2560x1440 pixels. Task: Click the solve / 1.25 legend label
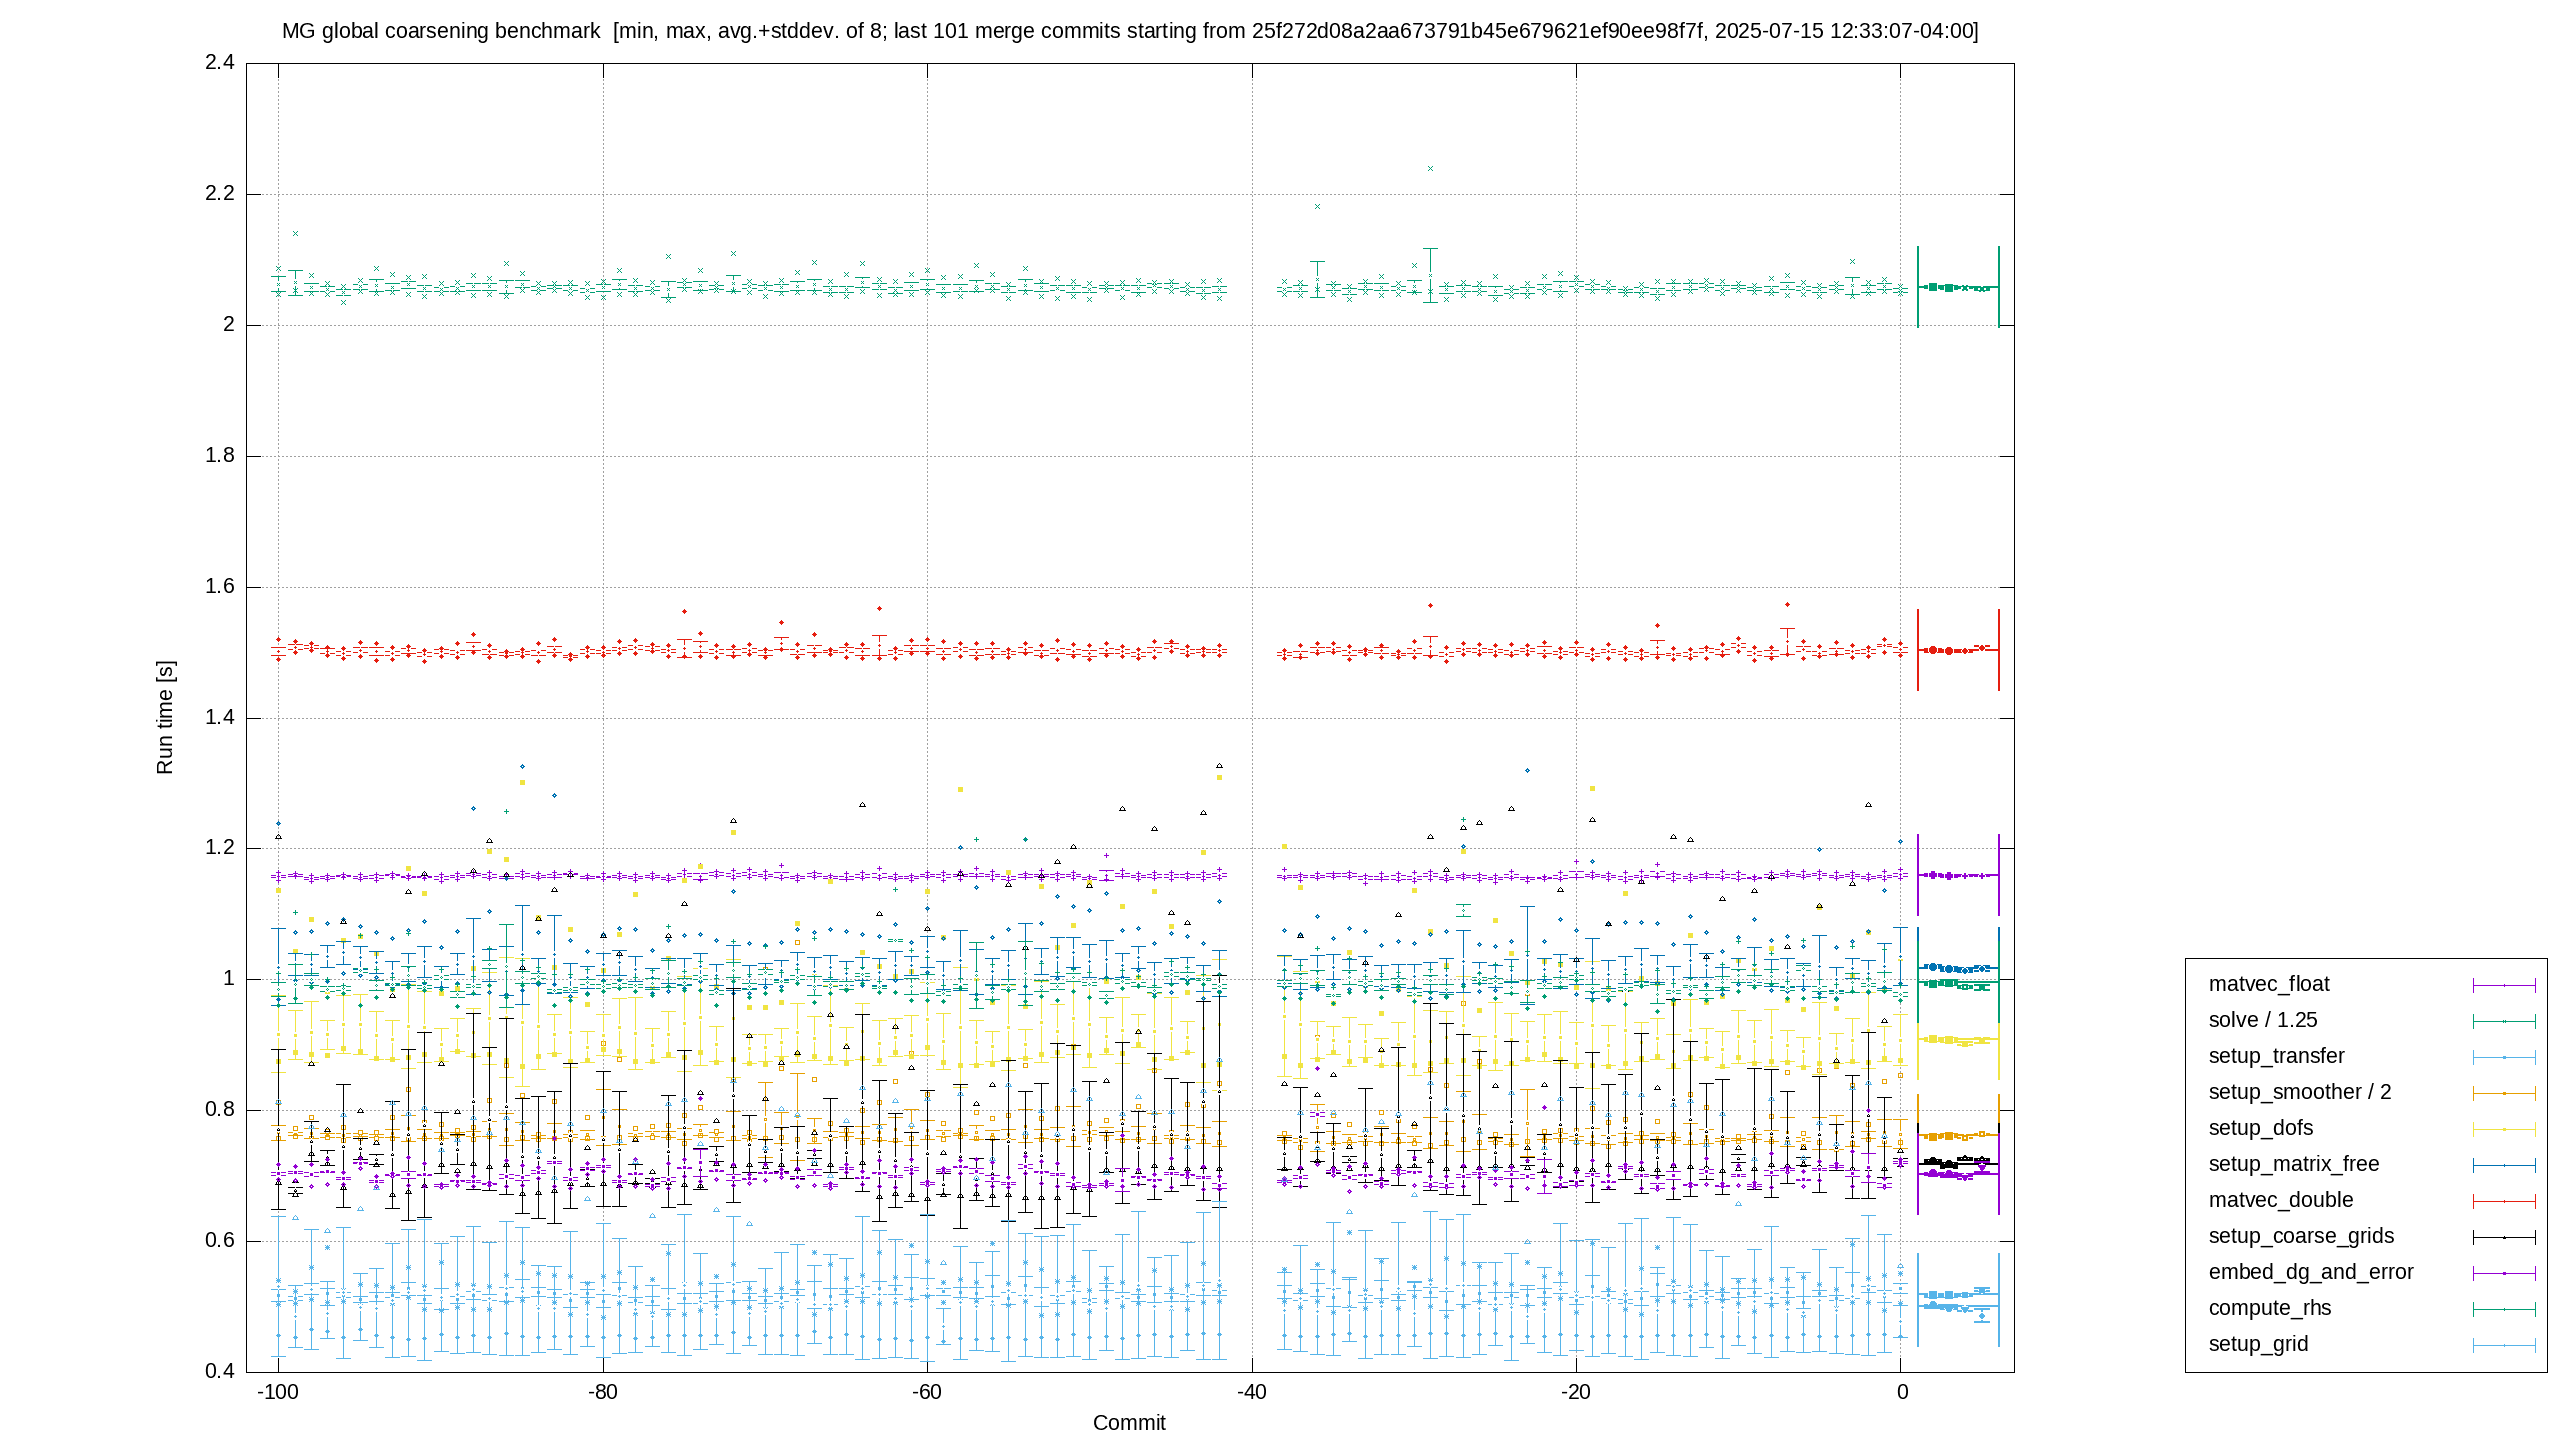click(x=2263, y=1020)
